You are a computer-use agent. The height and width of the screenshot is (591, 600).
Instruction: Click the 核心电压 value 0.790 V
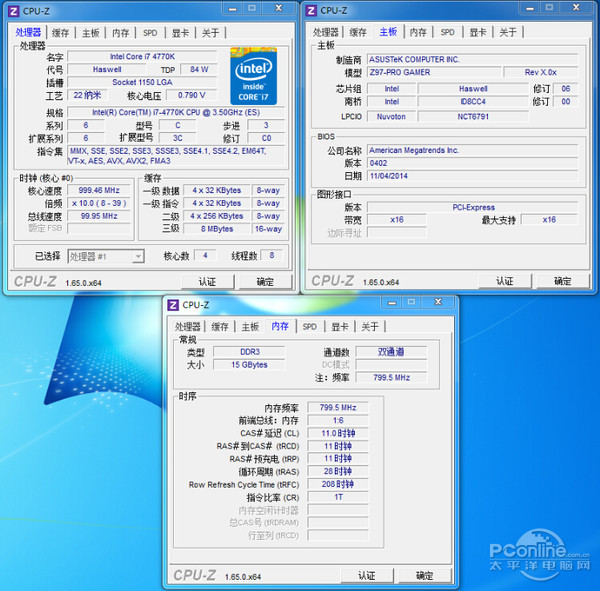click(192, 95)
